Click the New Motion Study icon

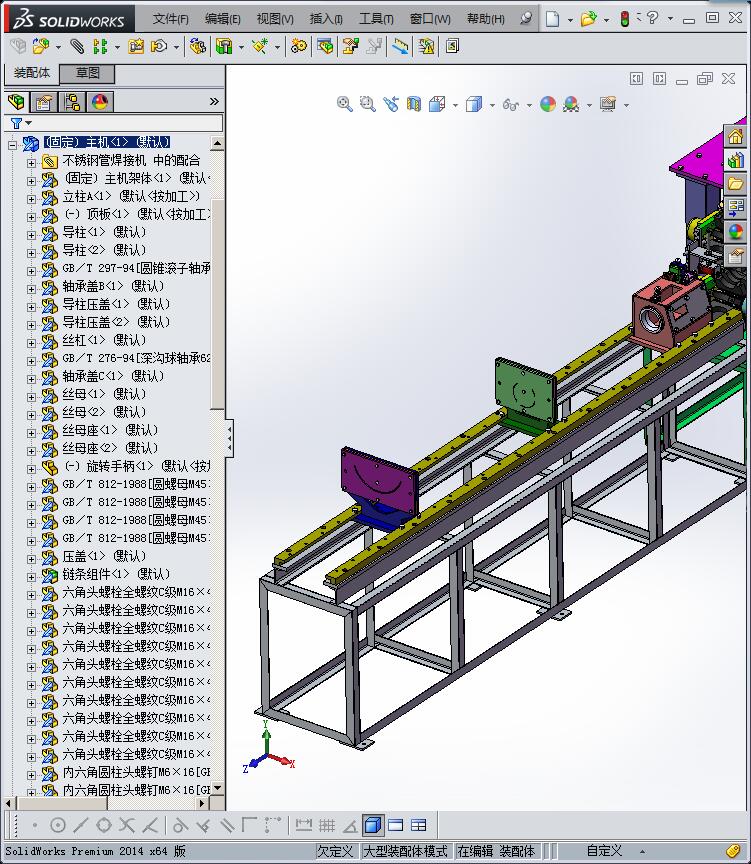pos(299,46)
